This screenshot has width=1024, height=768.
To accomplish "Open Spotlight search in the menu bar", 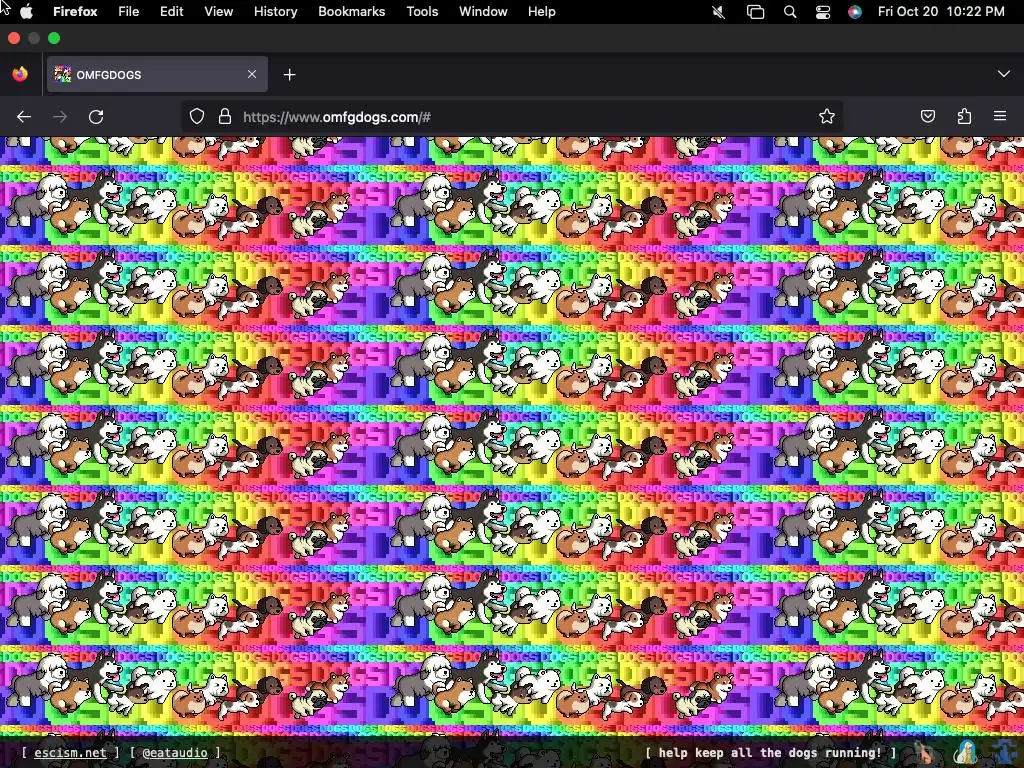I will [790, 12].
